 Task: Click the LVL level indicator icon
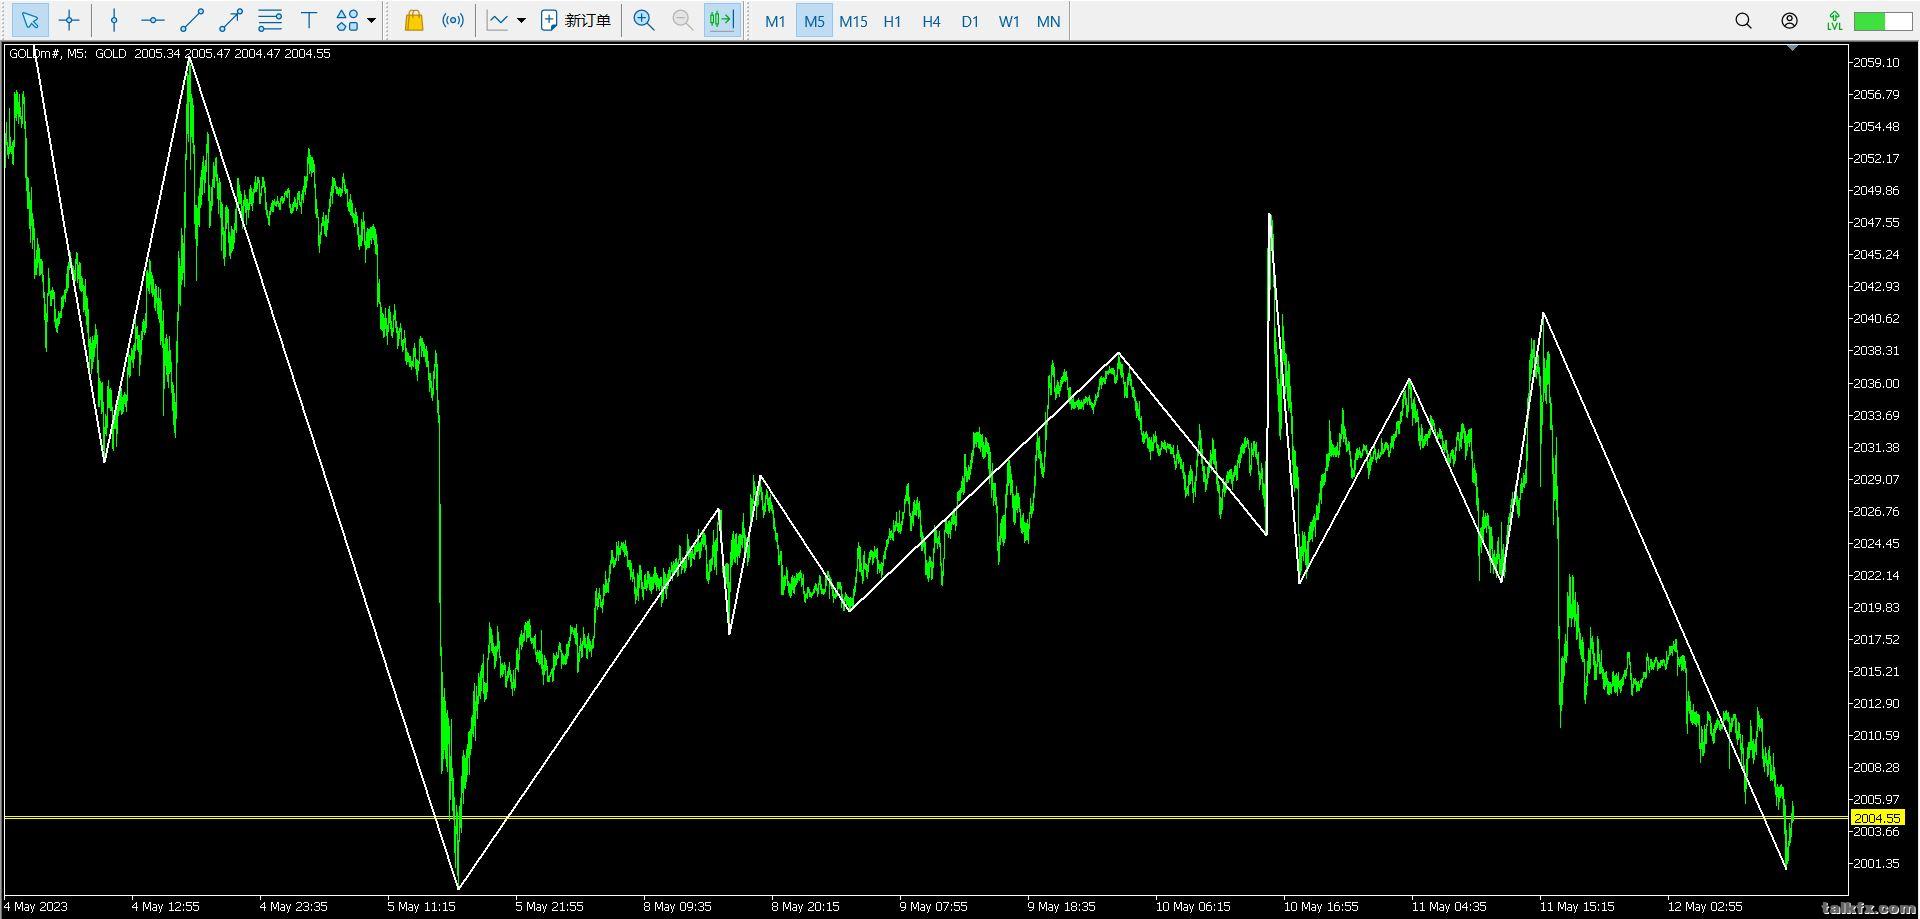(x=1834, y=20)
